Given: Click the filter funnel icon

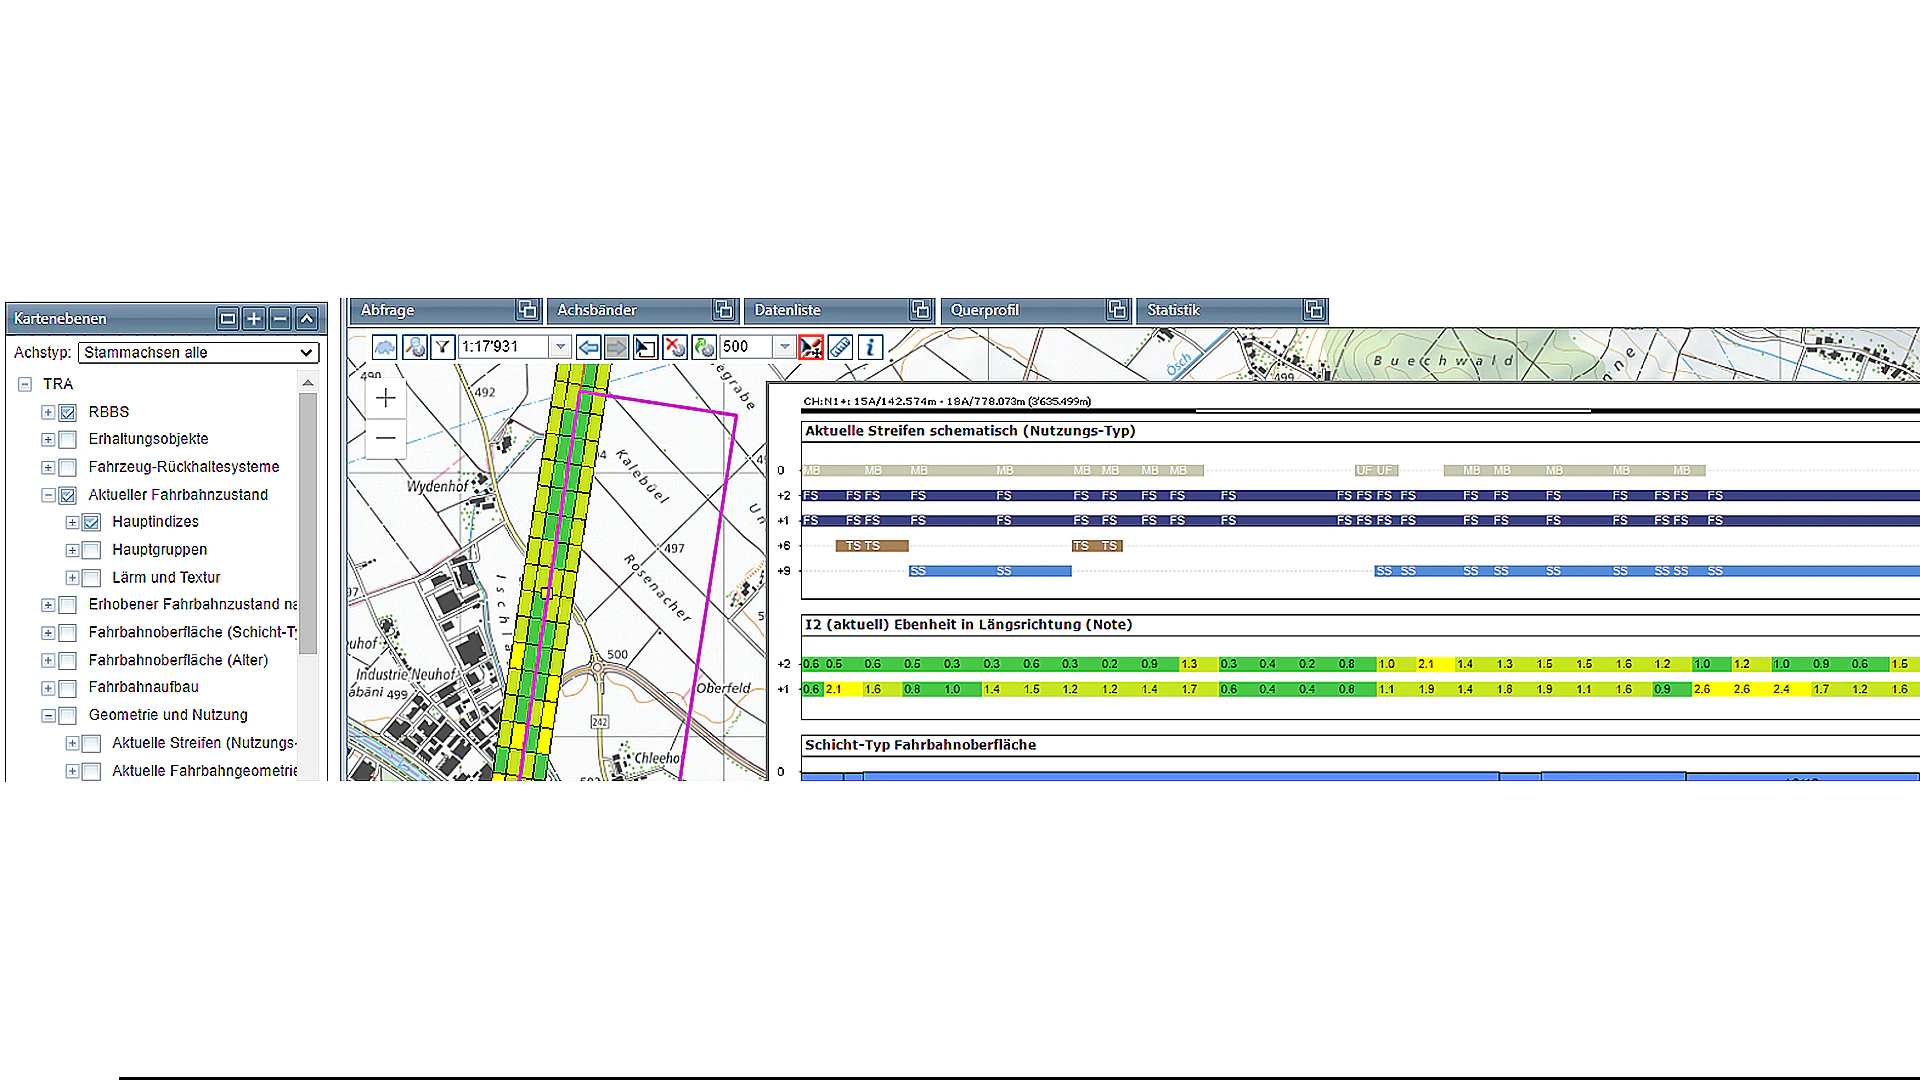Looking at the screenshot, I should [x=442, y=347].
